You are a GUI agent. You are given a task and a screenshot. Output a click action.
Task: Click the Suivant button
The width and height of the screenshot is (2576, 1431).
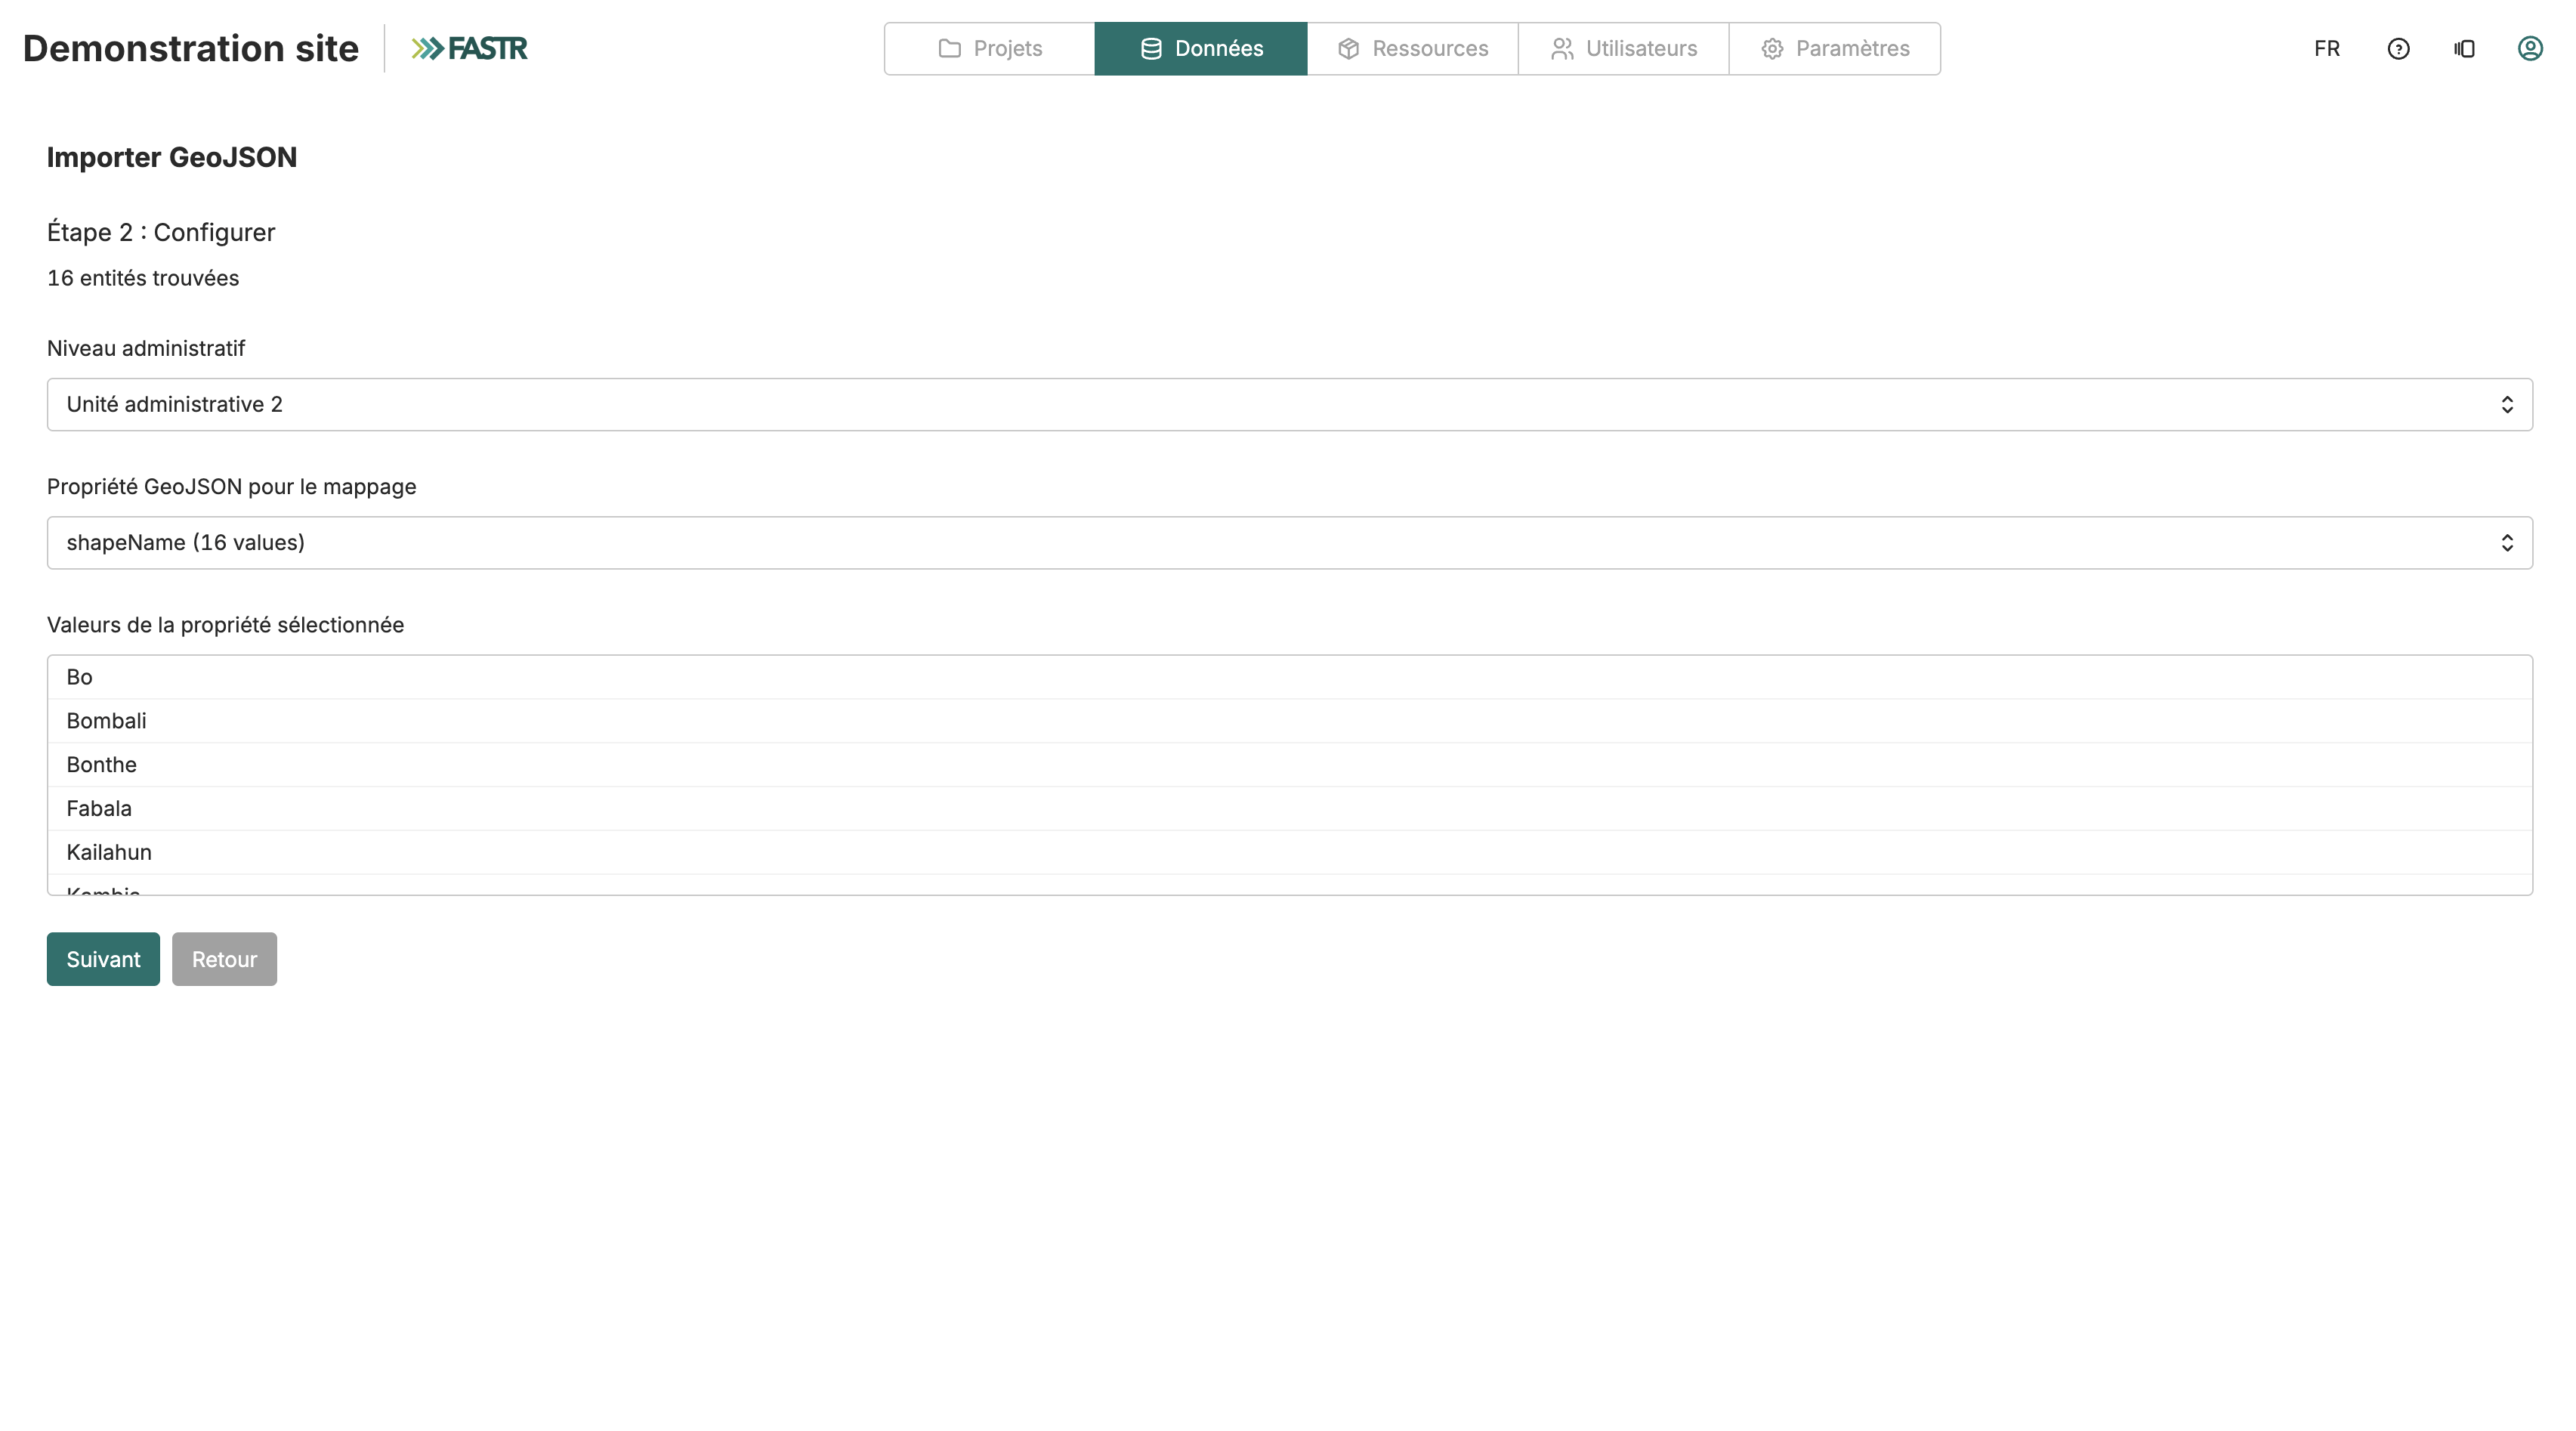(103, 959)
